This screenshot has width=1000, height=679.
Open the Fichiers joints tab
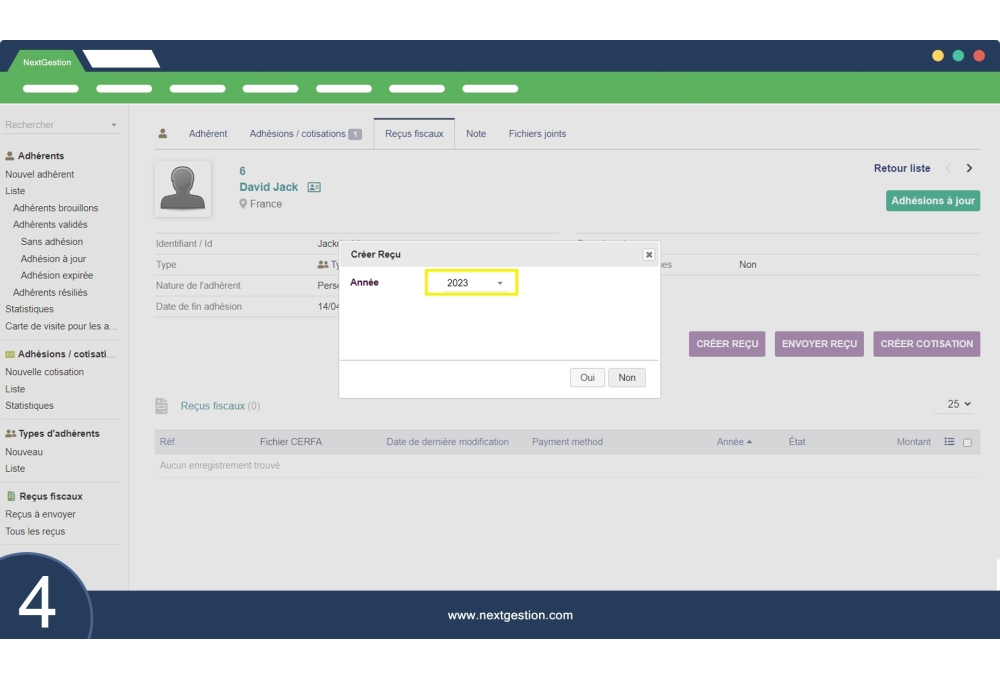click(537, 134)
